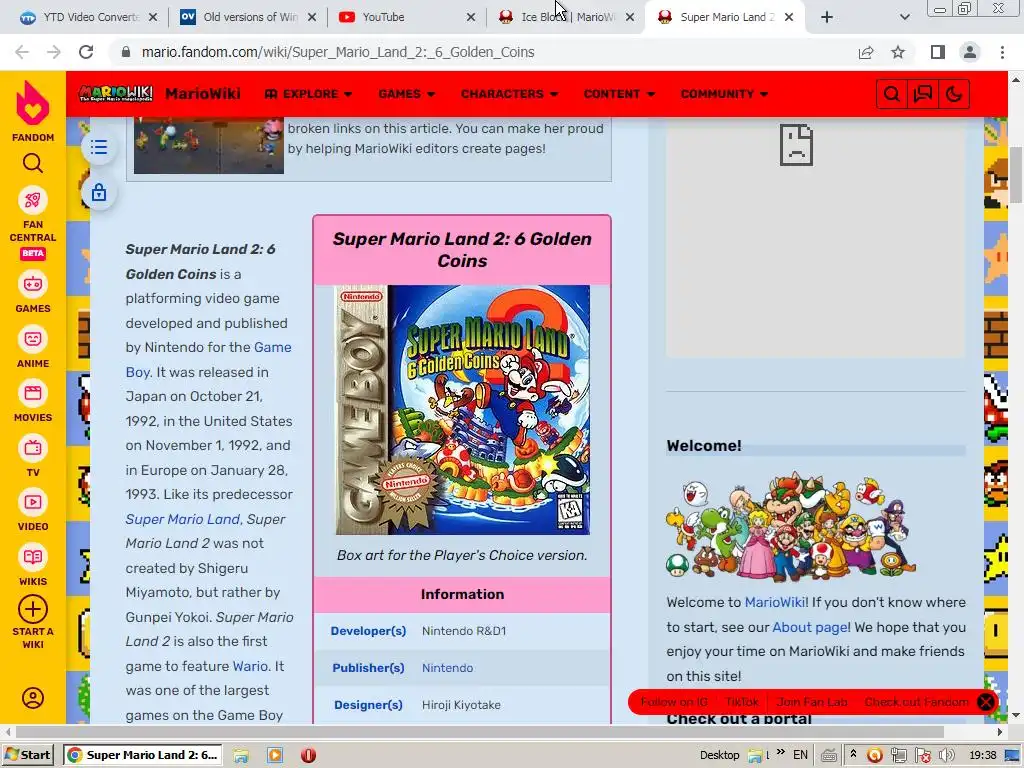This screenshot has height=768, width=1024.
Task: Expand hidden tray icons arrow
Action: click(853, 754)
